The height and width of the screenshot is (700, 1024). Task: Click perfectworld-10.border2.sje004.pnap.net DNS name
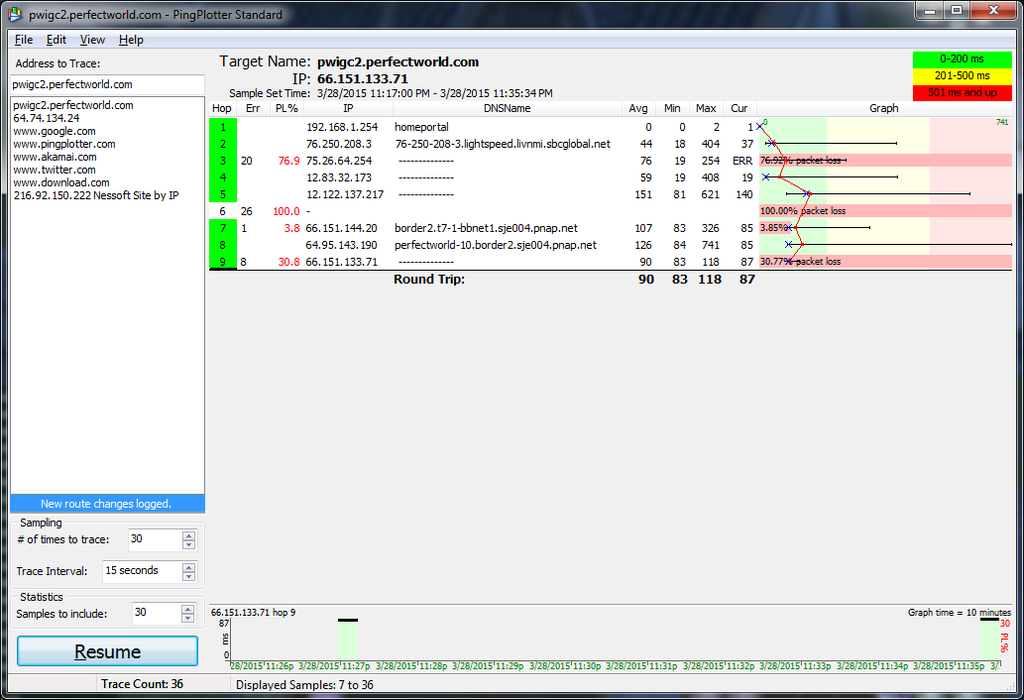click(495, 246)
